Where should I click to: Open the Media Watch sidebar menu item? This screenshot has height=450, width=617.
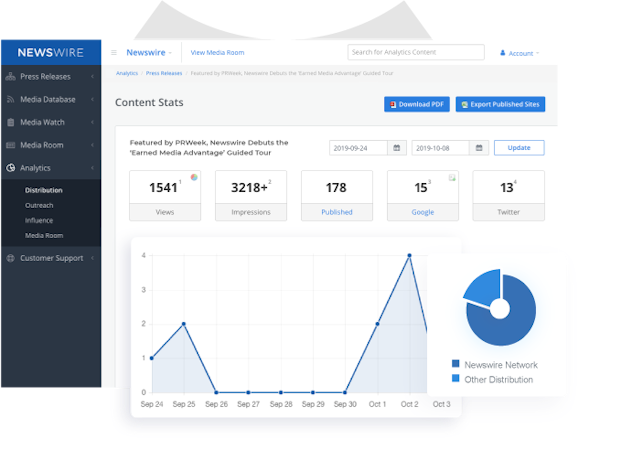pos(51,122)
